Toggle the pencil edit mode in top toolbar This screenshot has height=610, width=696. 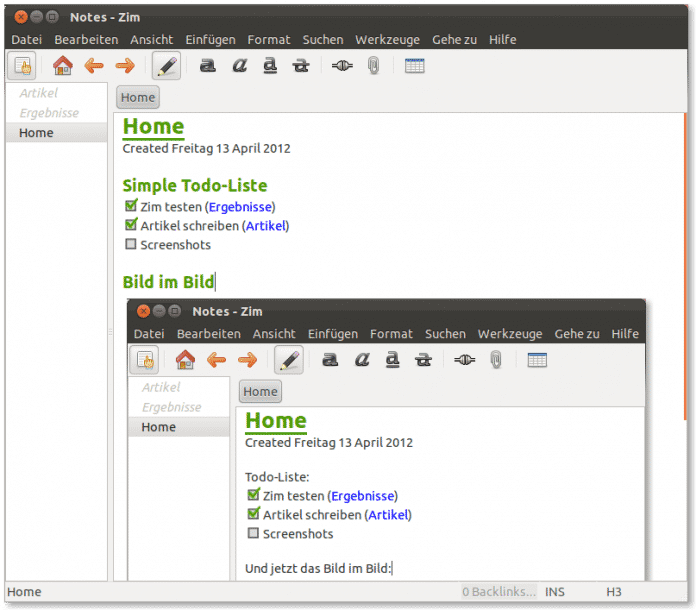pos(167,66)
